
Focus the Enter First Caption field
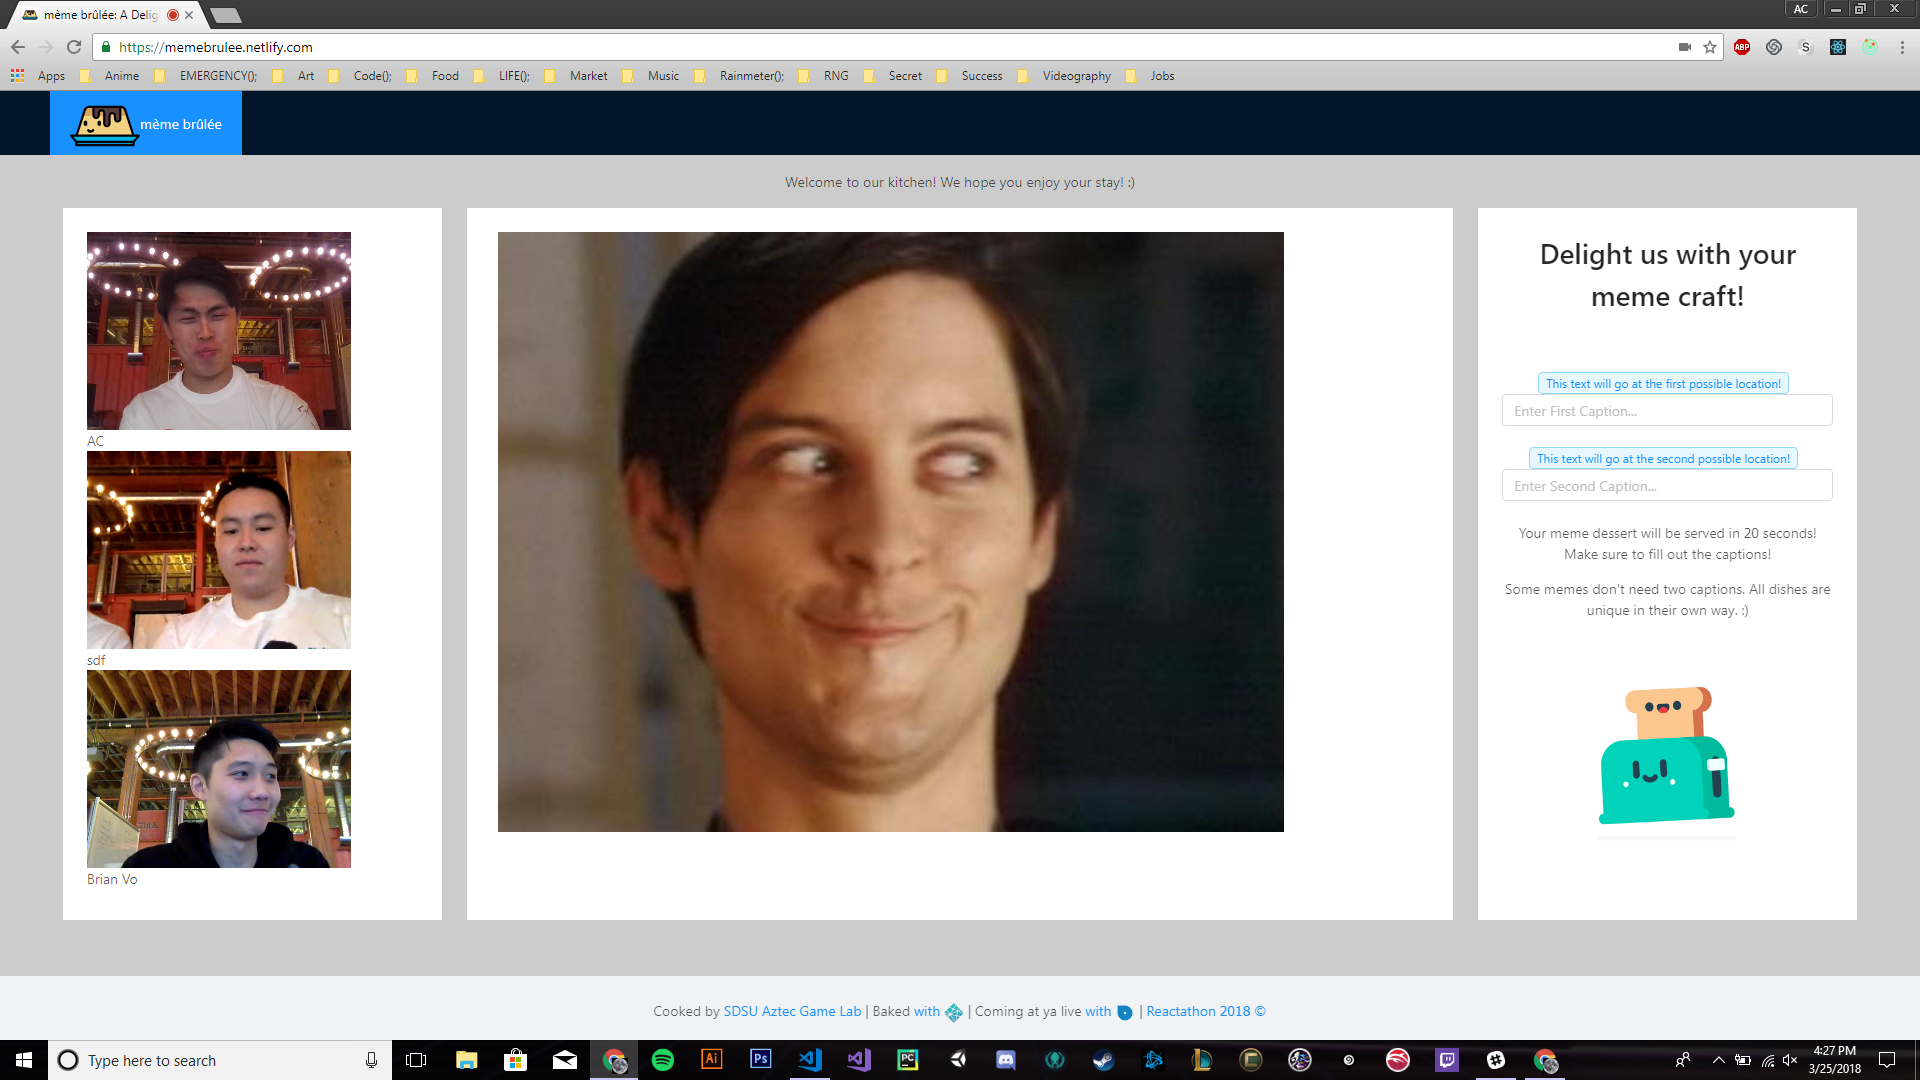(x=1666, y=411)
